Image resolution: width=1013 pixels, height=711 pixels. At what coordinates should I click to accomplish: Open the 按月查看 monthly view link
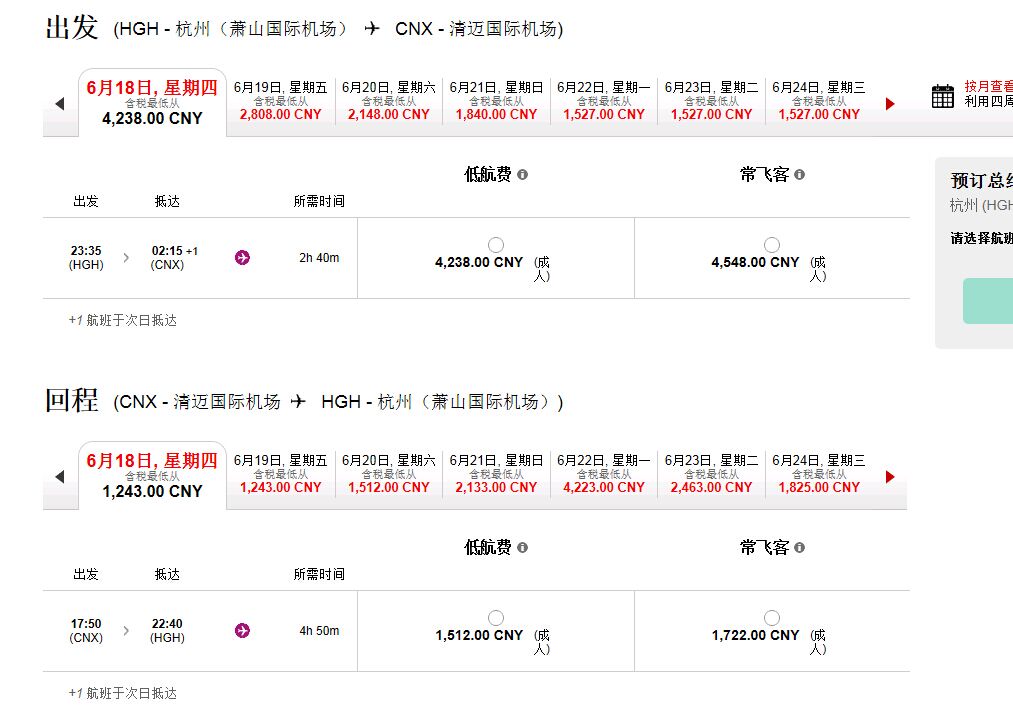[x=988, y=86]
